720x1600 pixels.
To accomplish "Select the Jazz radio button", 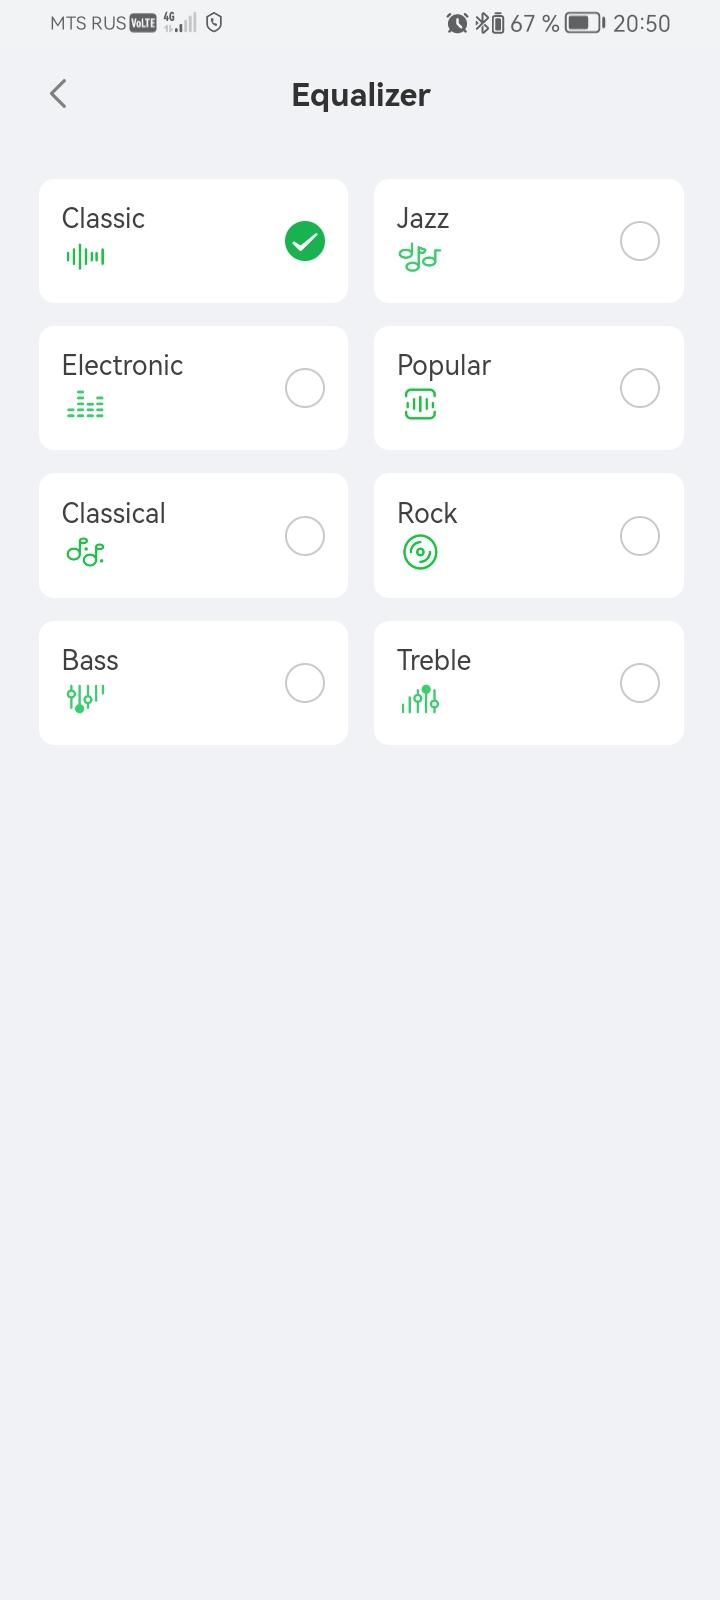I will (x=640, y=241).
